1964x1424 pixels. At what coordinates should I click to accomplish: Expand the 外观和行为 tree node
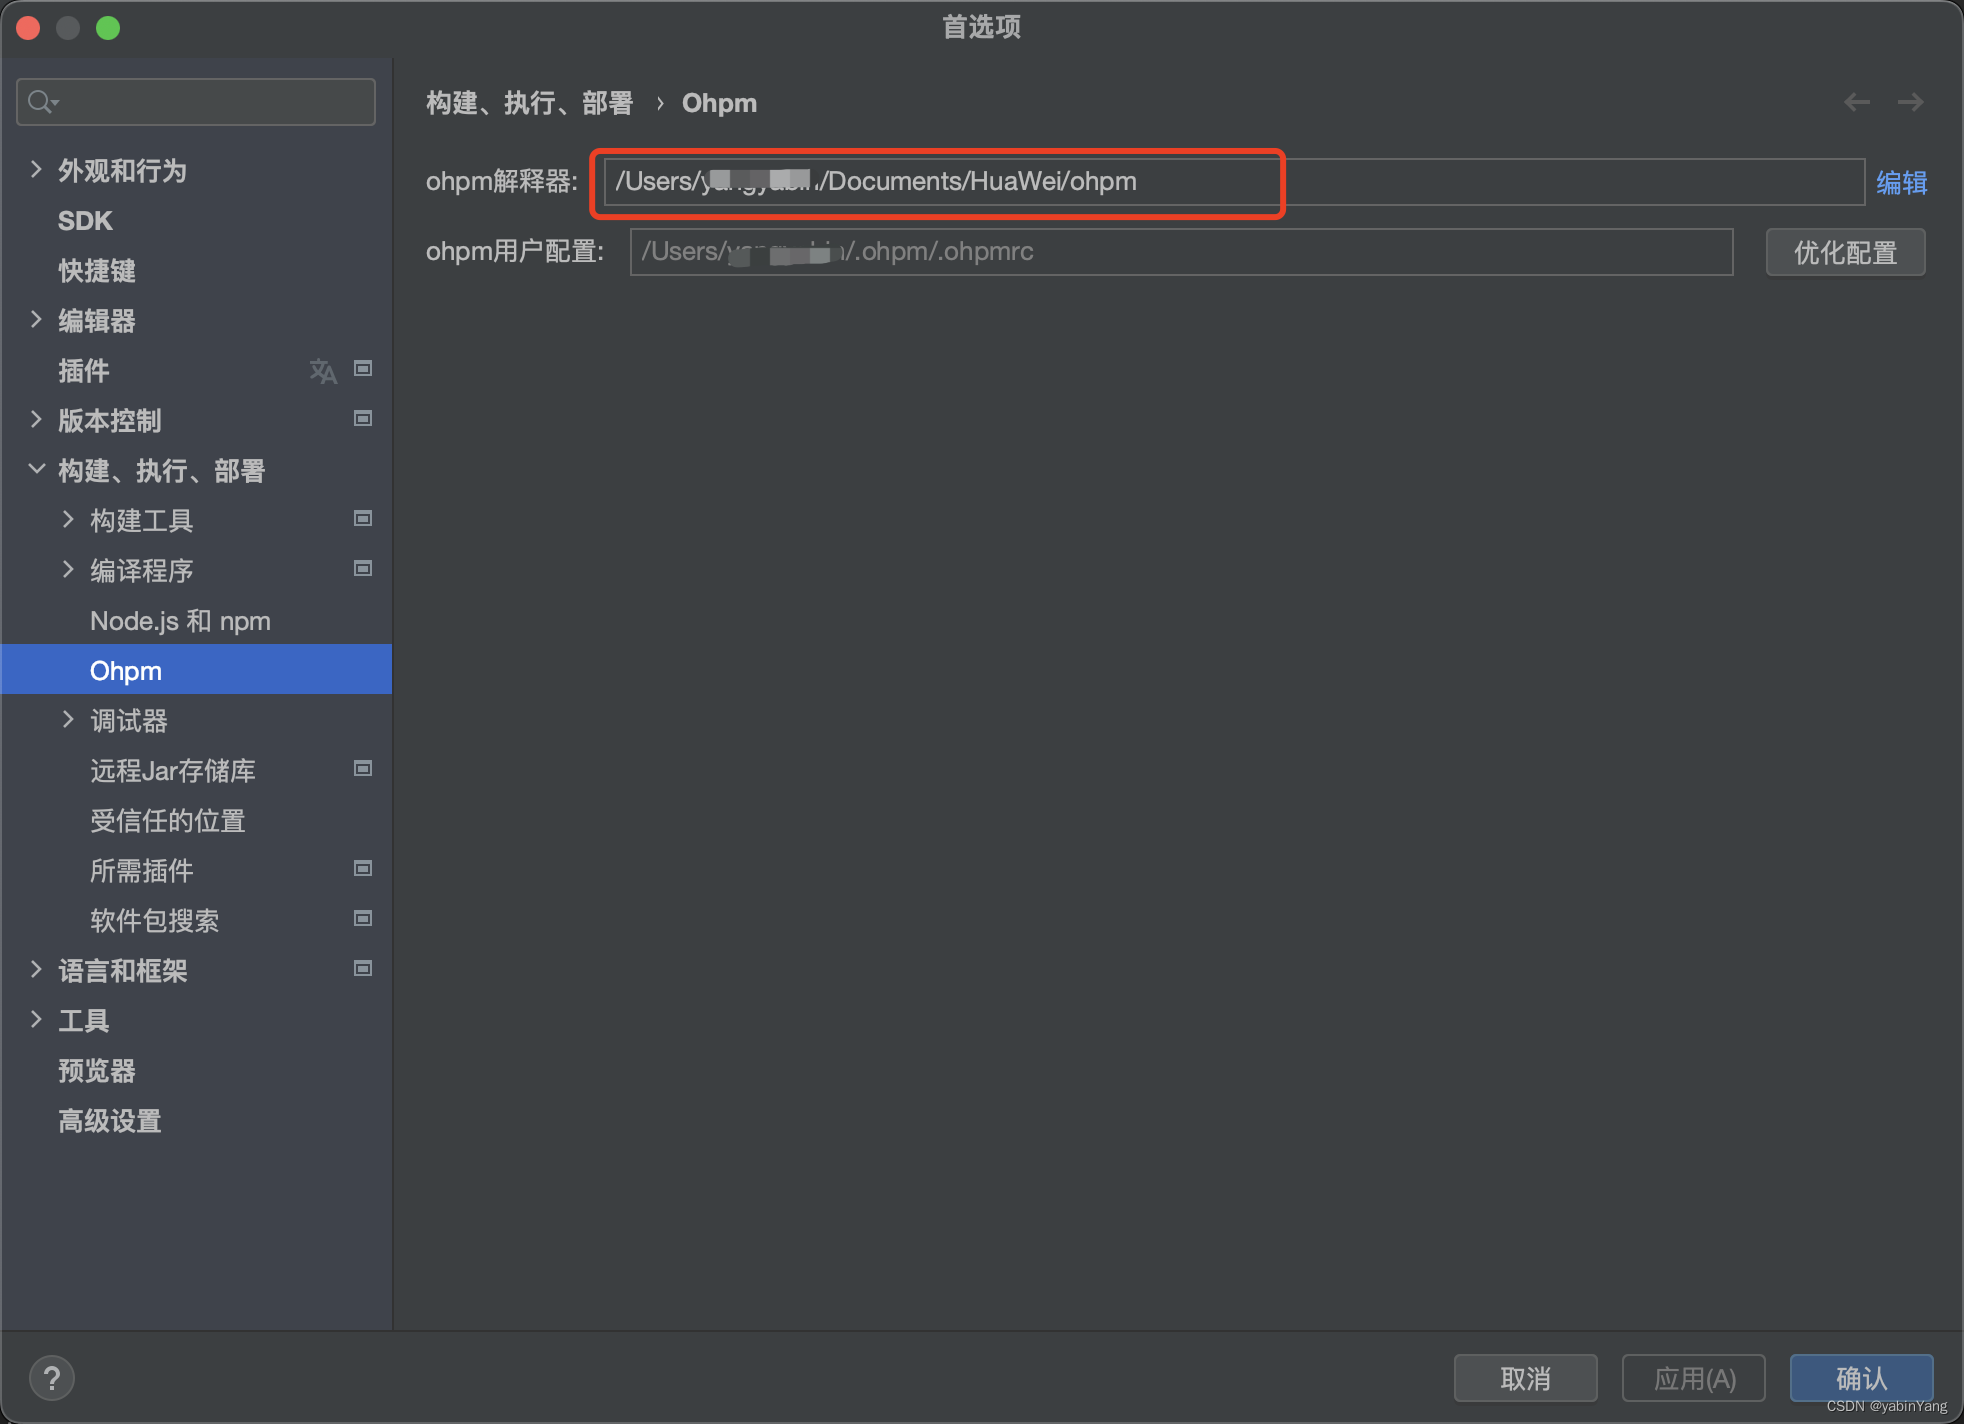tap(36, 170)
